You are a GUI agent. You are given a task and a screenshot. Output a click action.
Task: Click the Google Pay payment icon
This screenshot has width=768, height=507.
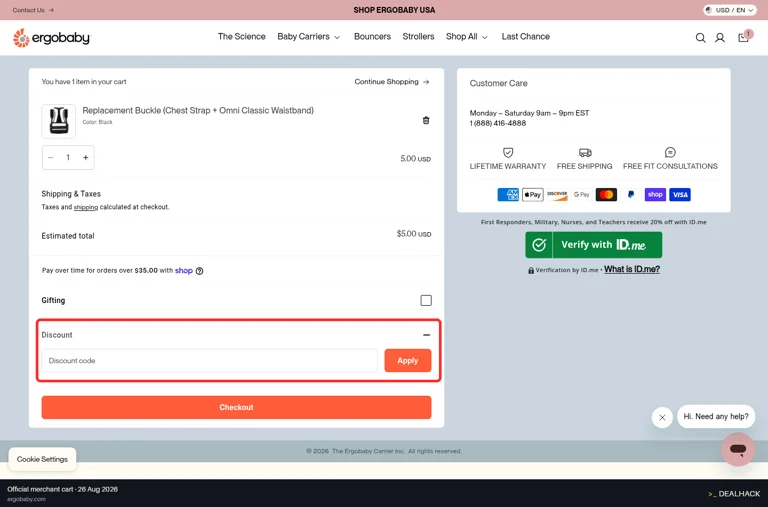581,194
